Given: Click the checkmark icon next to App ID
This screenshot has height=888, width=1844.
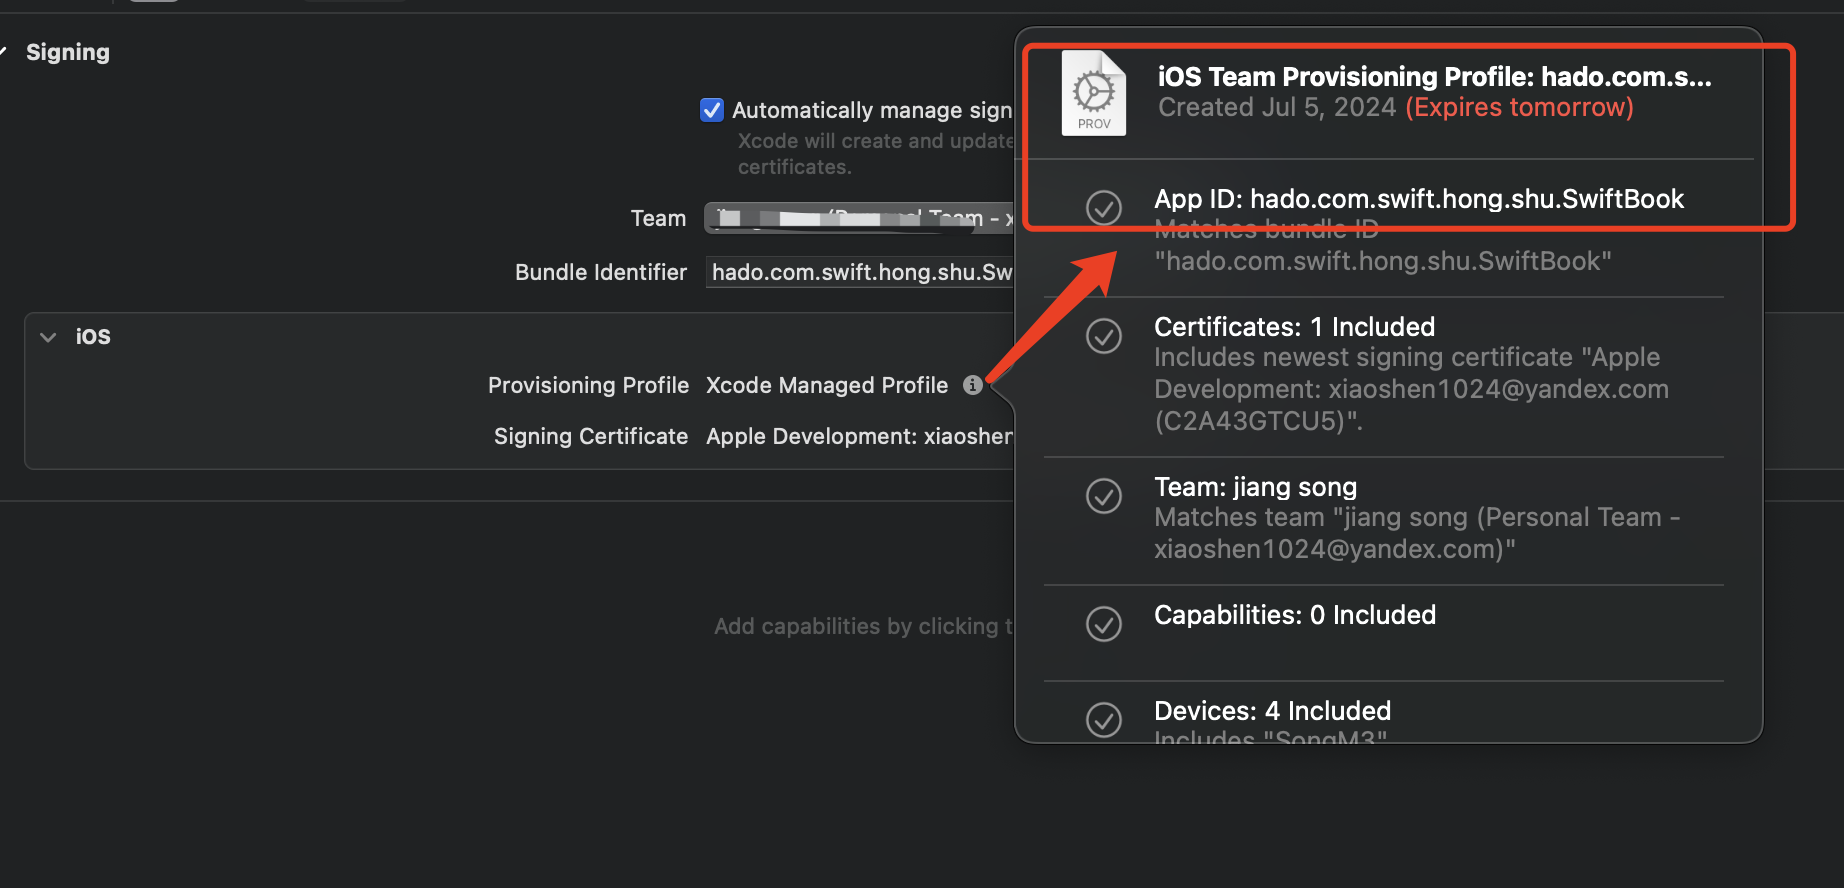Looking at the screenshot, I should 1104,208.
